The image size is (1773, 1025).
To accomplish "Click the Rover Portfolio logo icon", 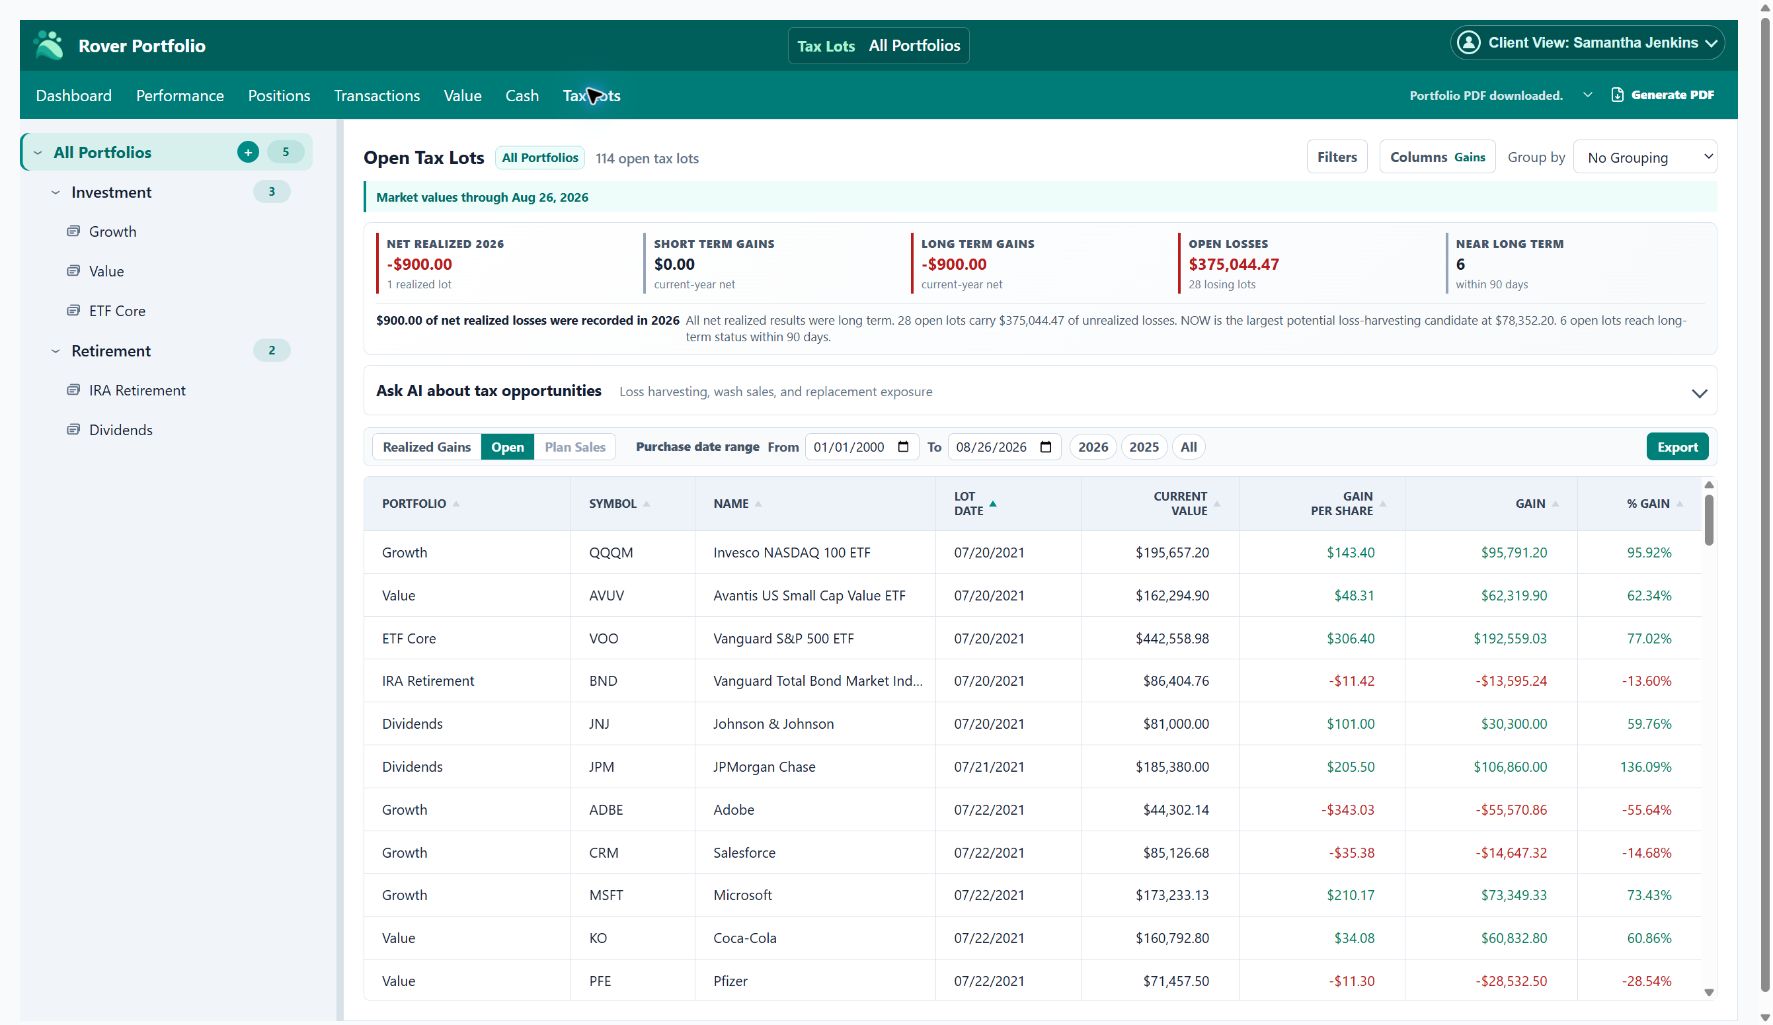I will point(48,45).
